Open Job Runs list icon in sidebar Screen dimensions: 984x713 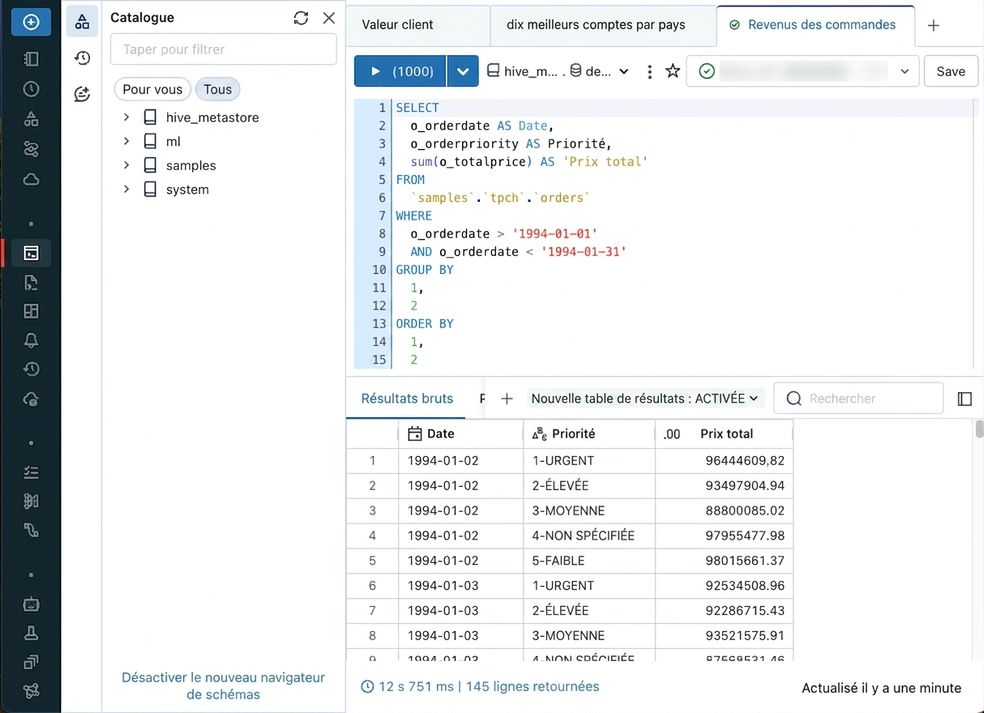[31, 472]
